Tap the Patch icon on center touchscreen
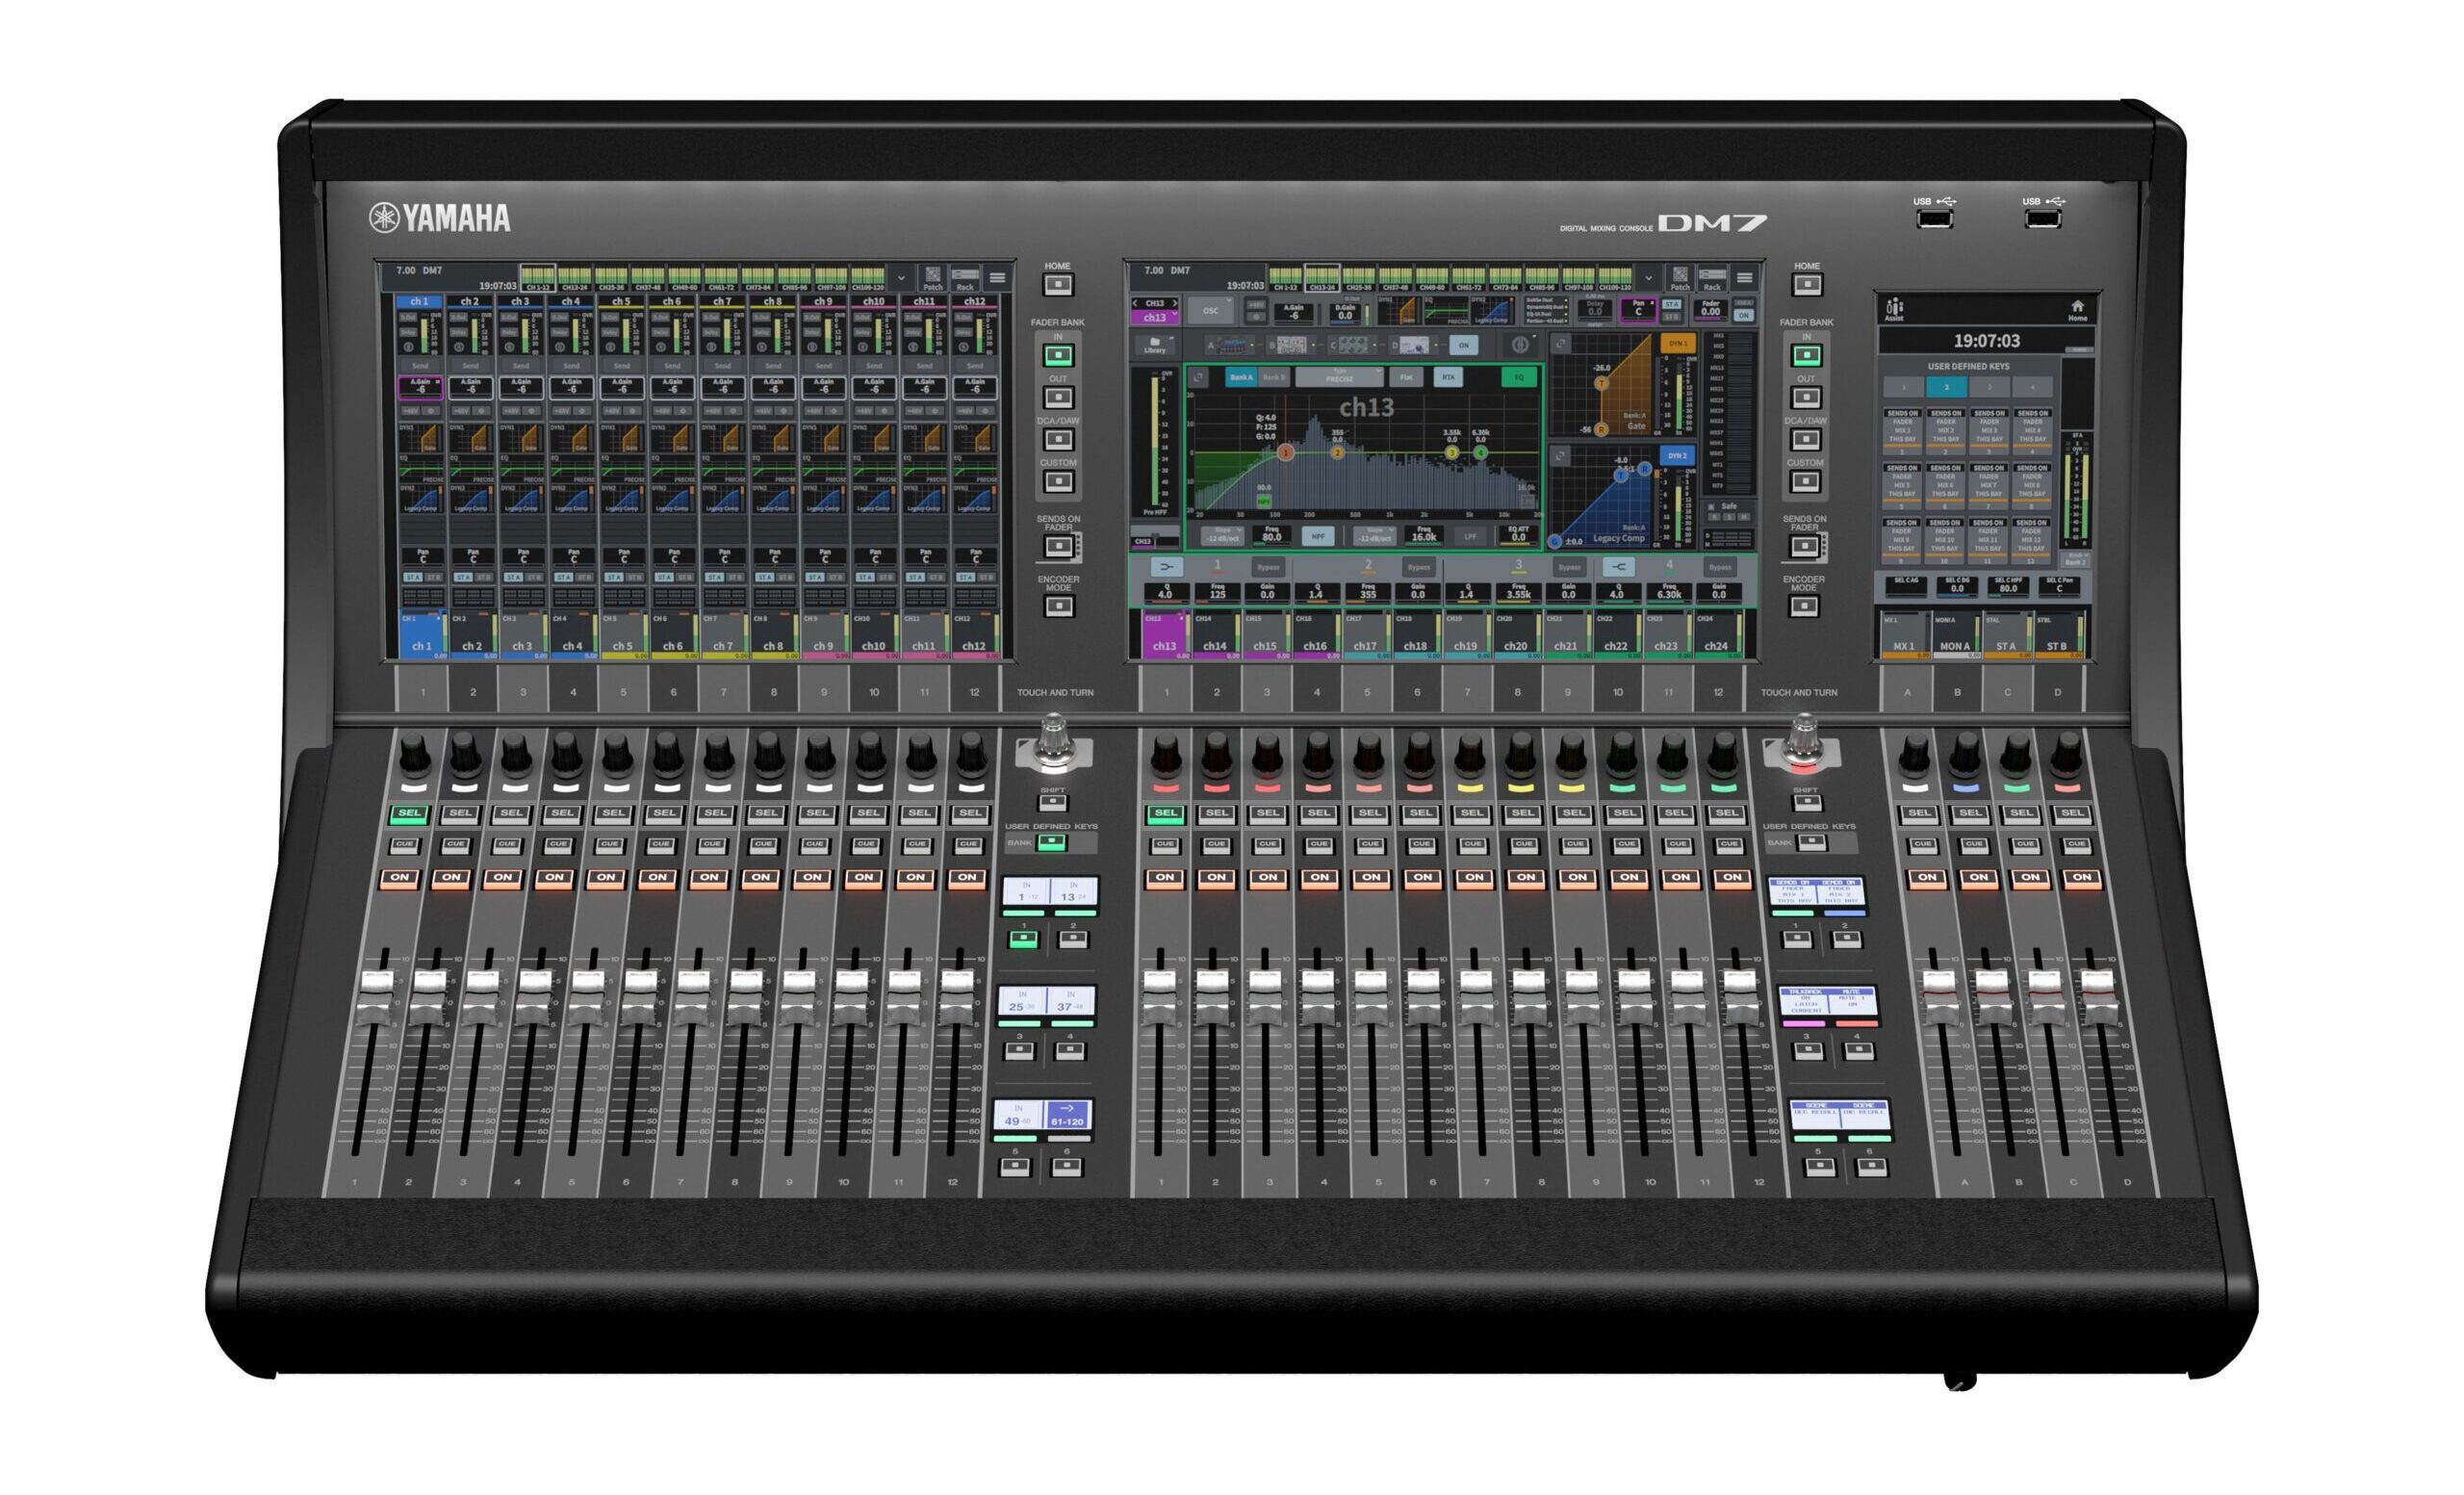 click(1680, 278)
